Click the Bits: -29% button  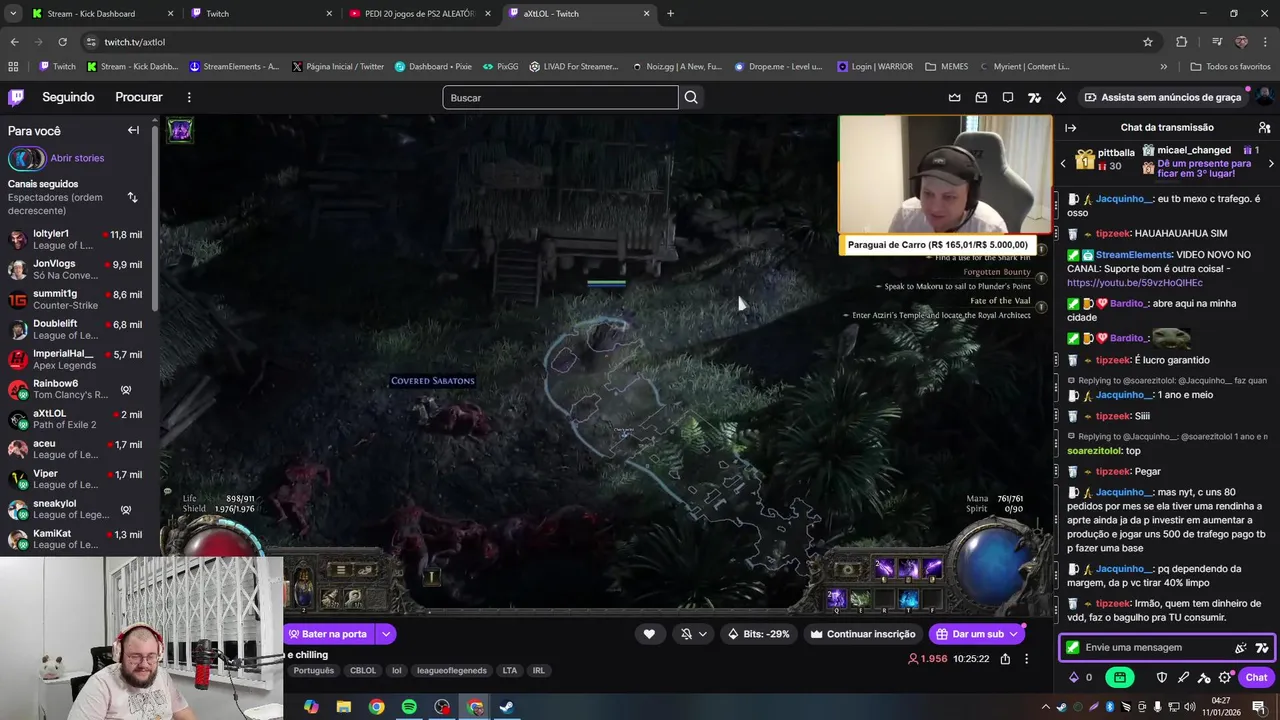pyautogui.click(x=758, y=634)
